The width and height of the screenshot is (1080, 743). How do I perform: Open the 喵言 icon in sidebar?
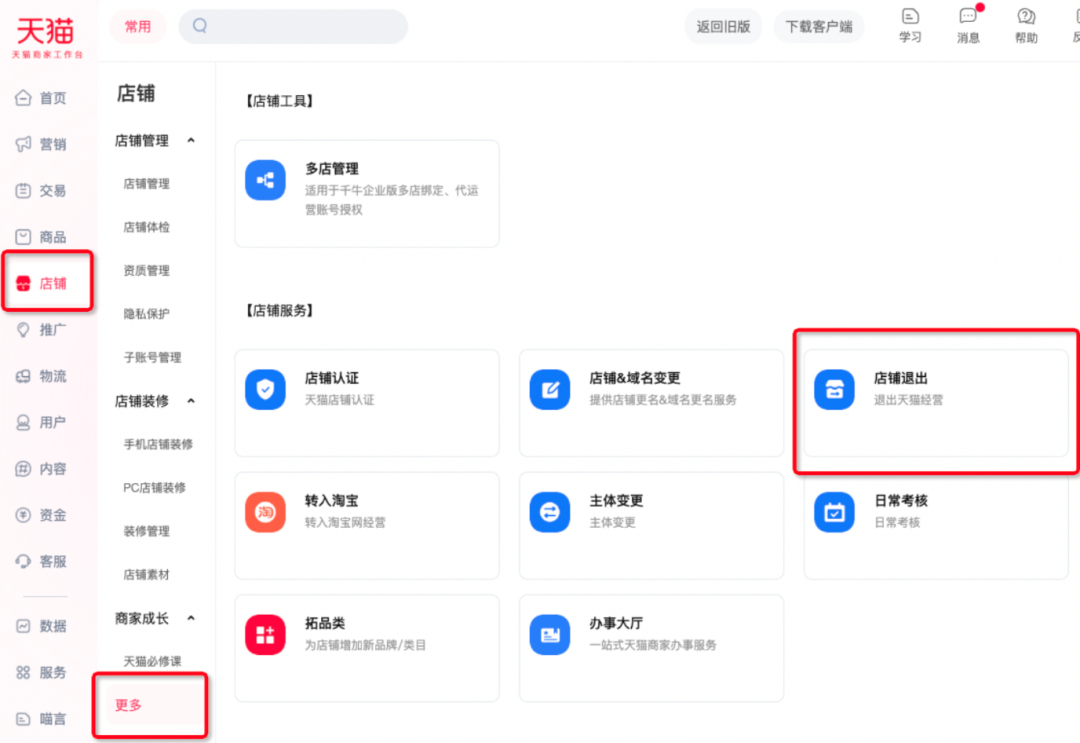[x=23, y=719]
